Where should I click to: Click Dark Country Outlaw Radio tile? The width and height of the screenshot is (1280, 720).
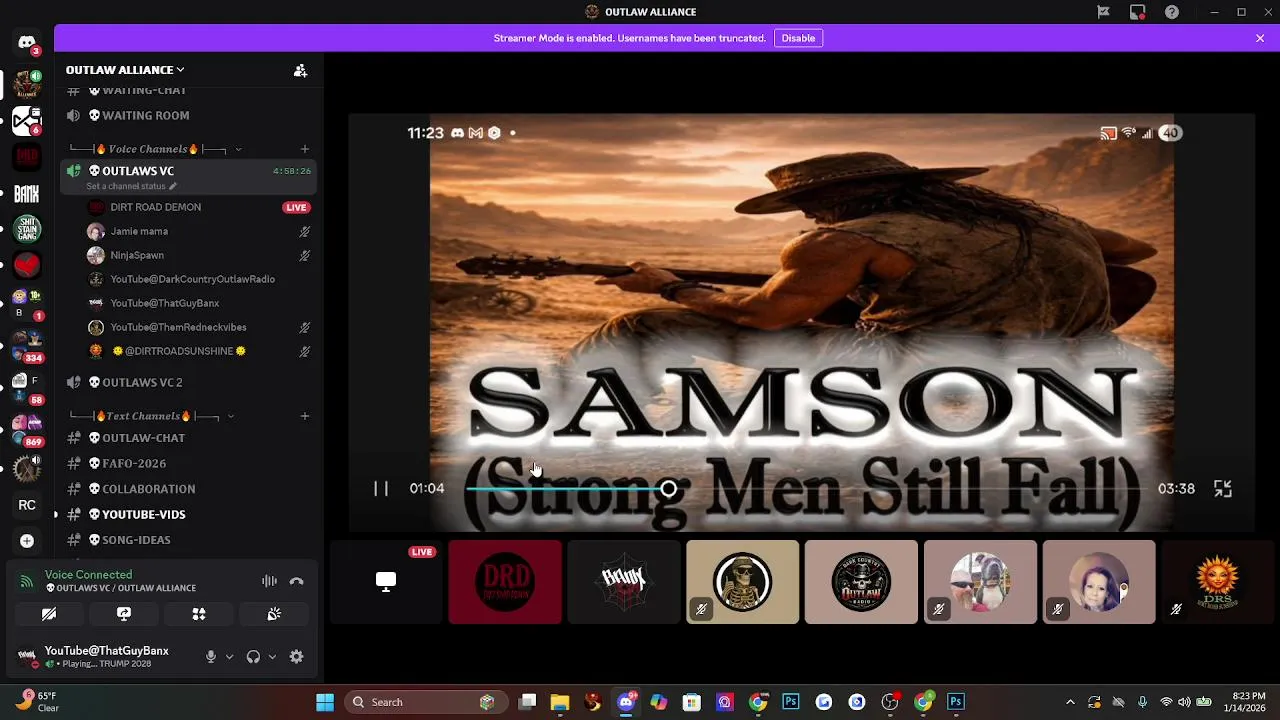click(861, 582)
